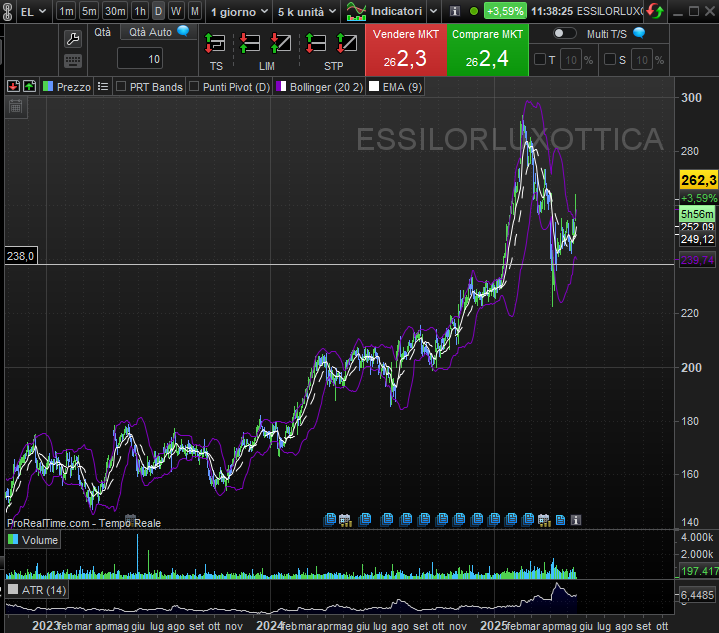Click the Multi T/S help bubble
The width and height of the screenshot is (719, 633).
click(x=639, y=33)
